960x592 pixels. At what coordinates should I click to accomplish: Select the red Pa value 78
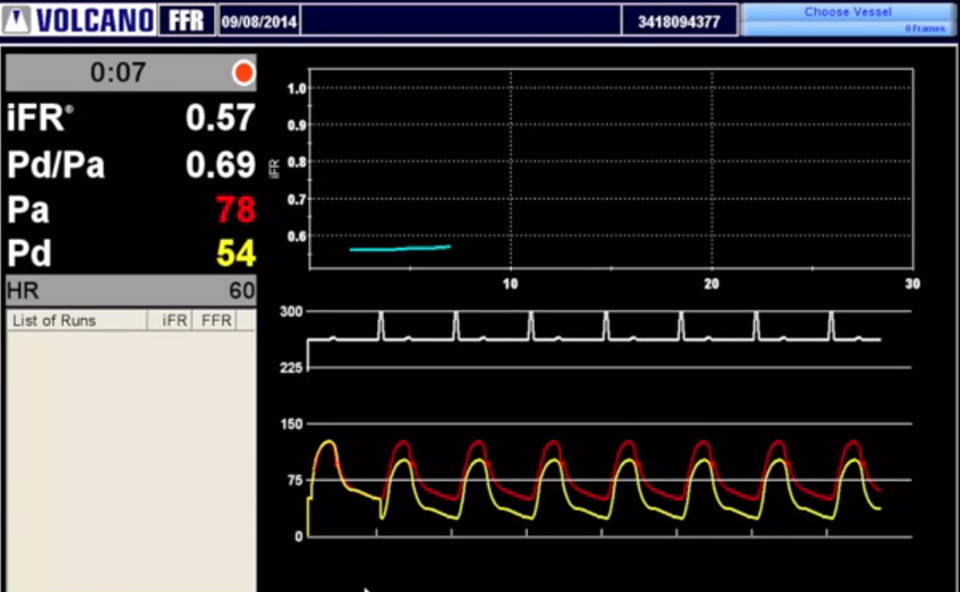point(236,210)
